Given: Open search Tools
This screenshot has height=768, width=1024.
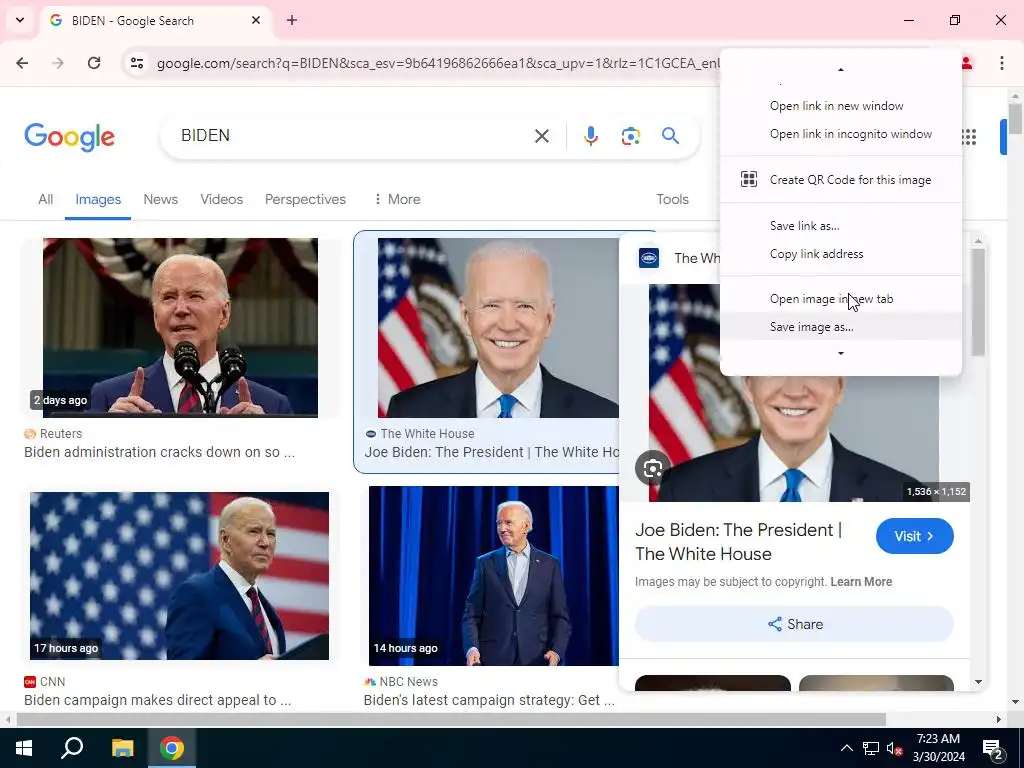Looking at the screenshot, I should 672,199.
